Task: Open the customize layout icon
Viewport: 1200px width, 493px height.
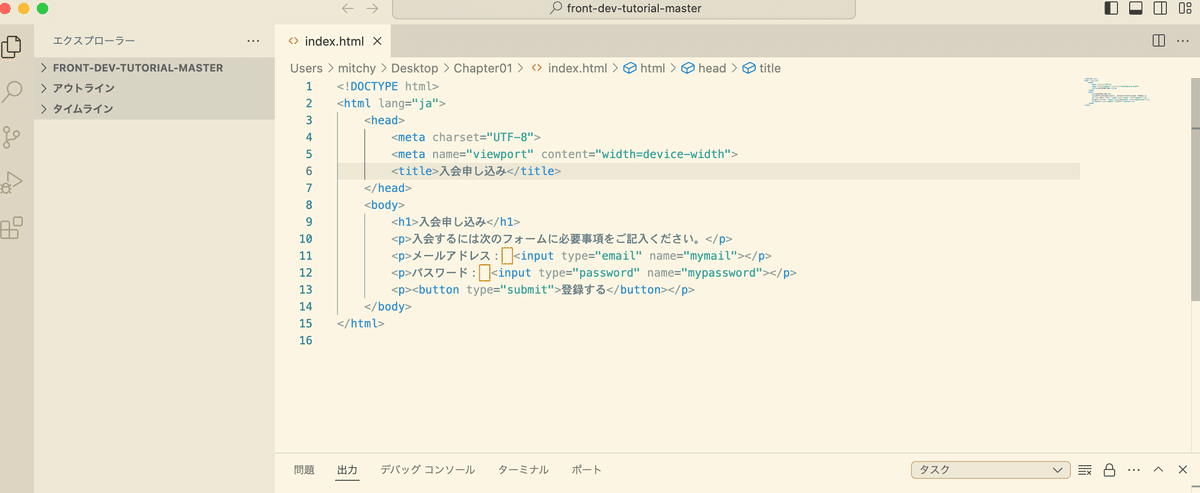Action: [1185, 8]
